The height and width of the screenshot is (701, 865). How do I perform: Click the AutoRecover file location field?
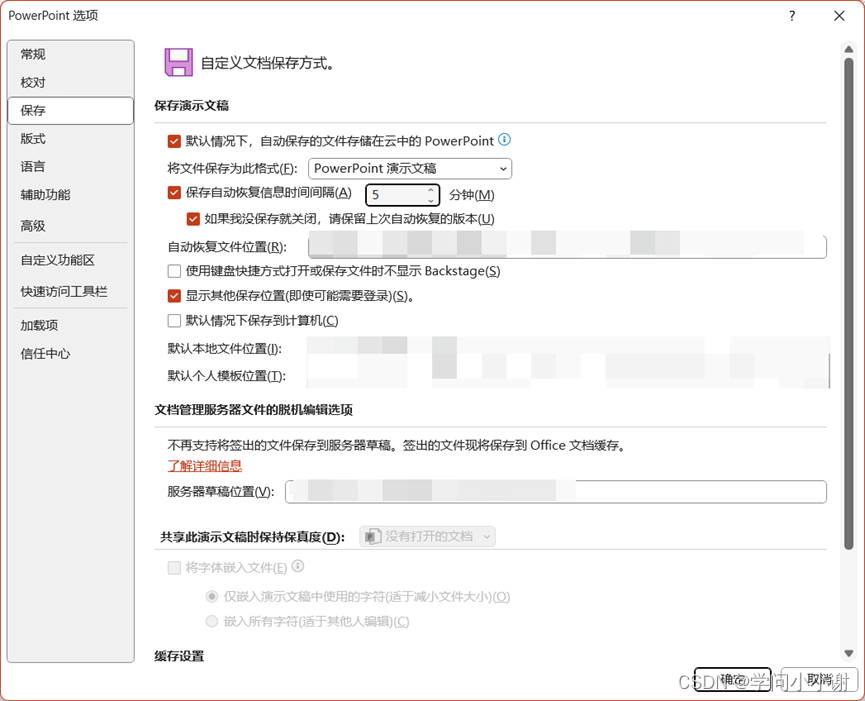point(567,247)
